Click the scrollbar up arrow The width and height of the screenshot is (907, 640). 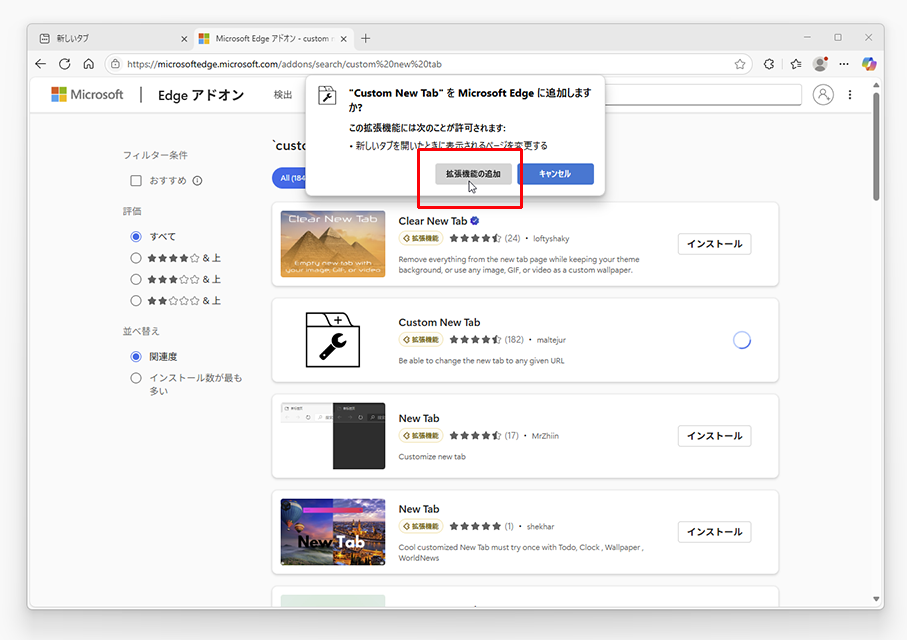[x=876, y=86]
